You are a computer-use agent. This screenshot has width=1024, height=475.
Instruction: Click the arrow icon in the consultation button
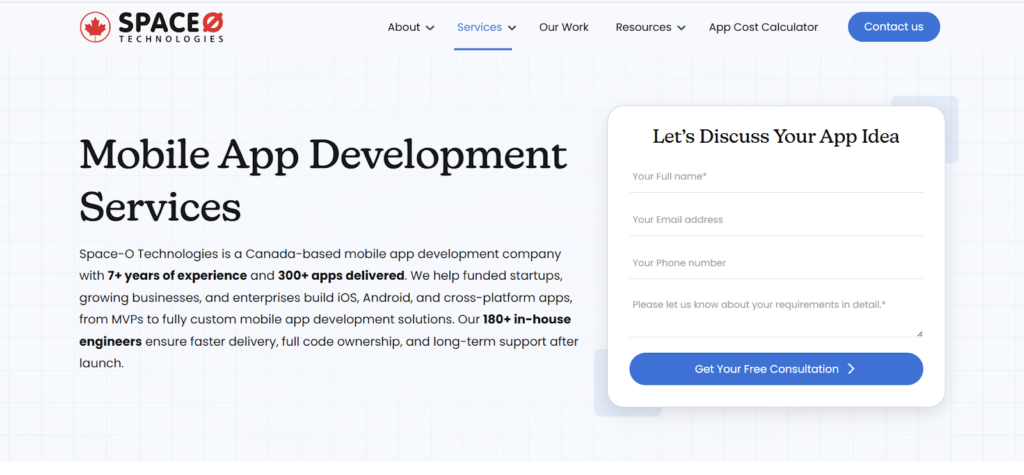(851, 369)
